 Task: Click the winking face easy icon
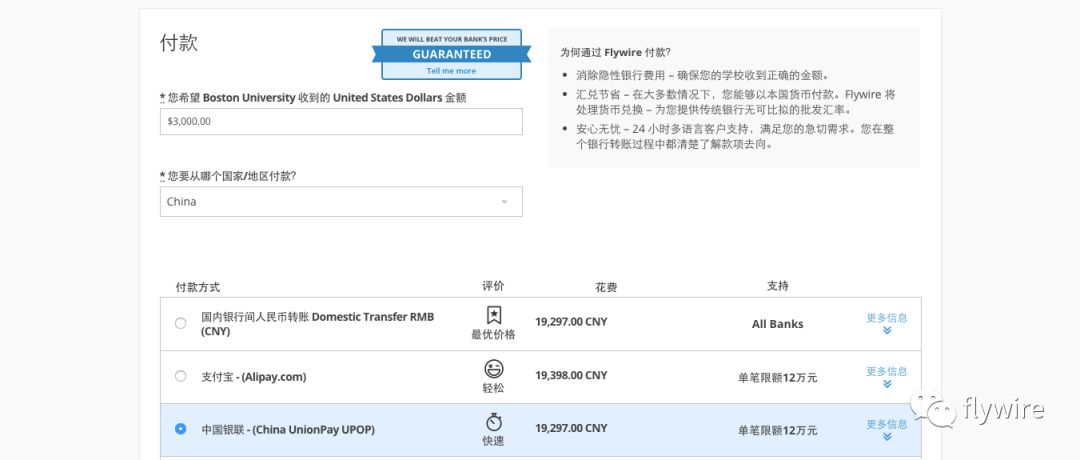(x=493, y=368)
